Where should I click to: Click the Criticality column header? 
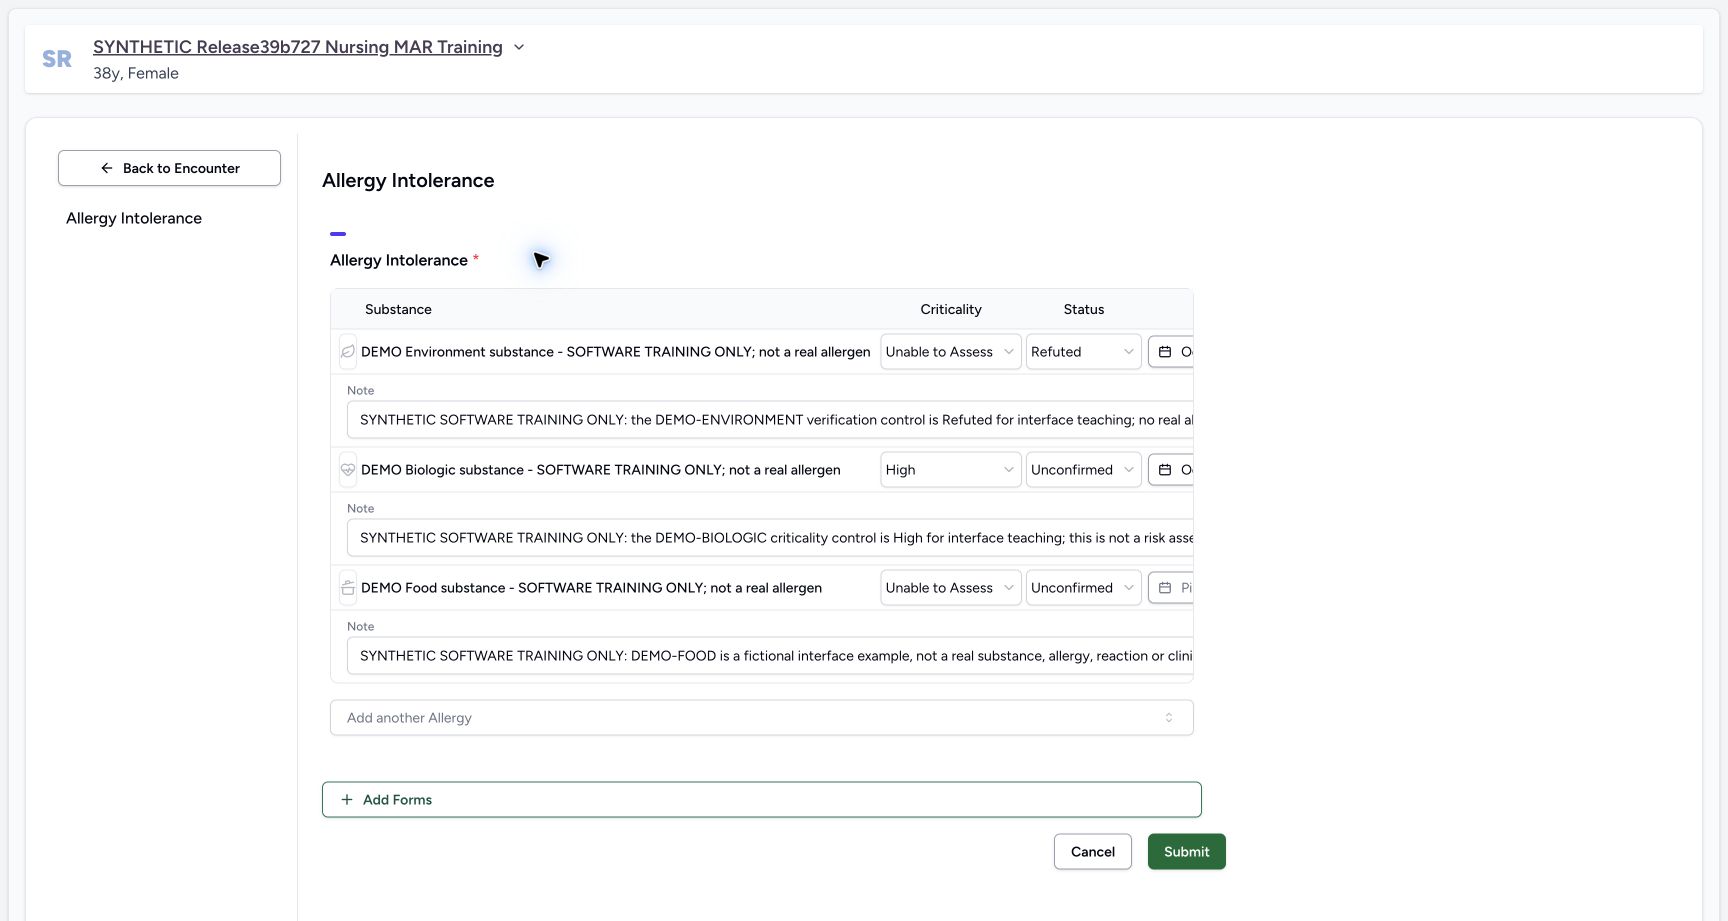[951, 310]
